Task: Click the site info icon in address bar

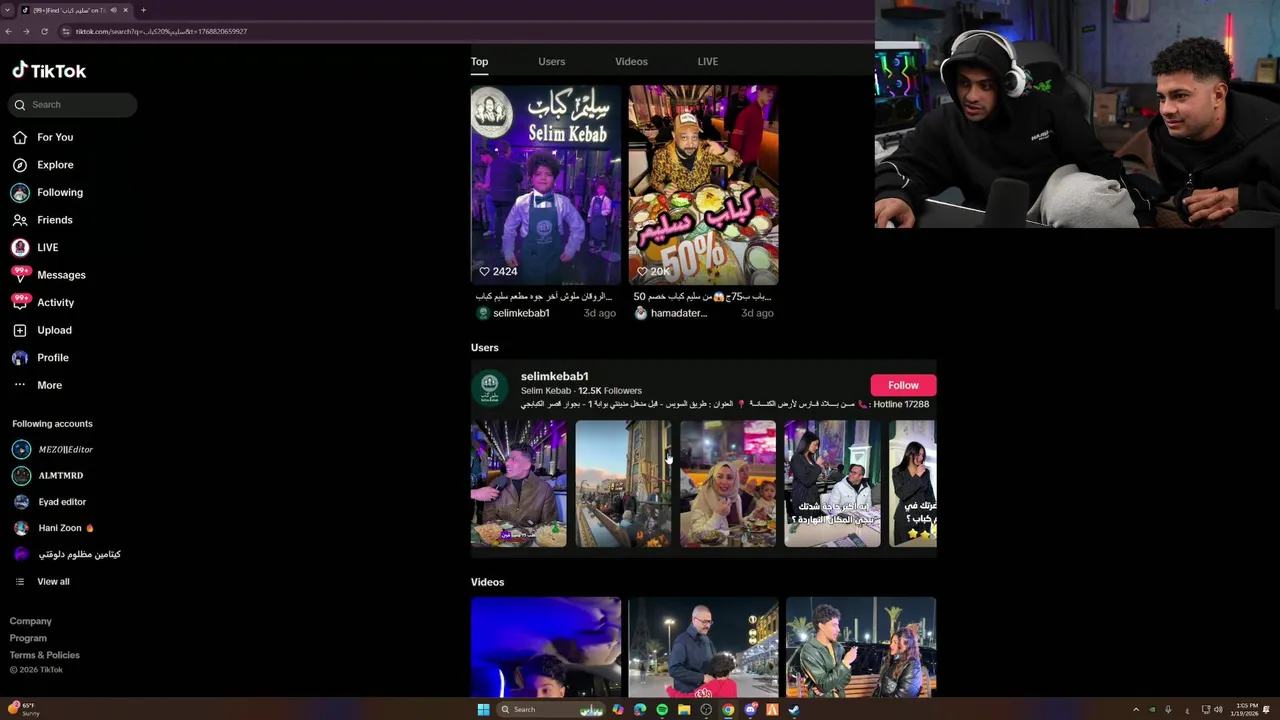Action: 66,31
